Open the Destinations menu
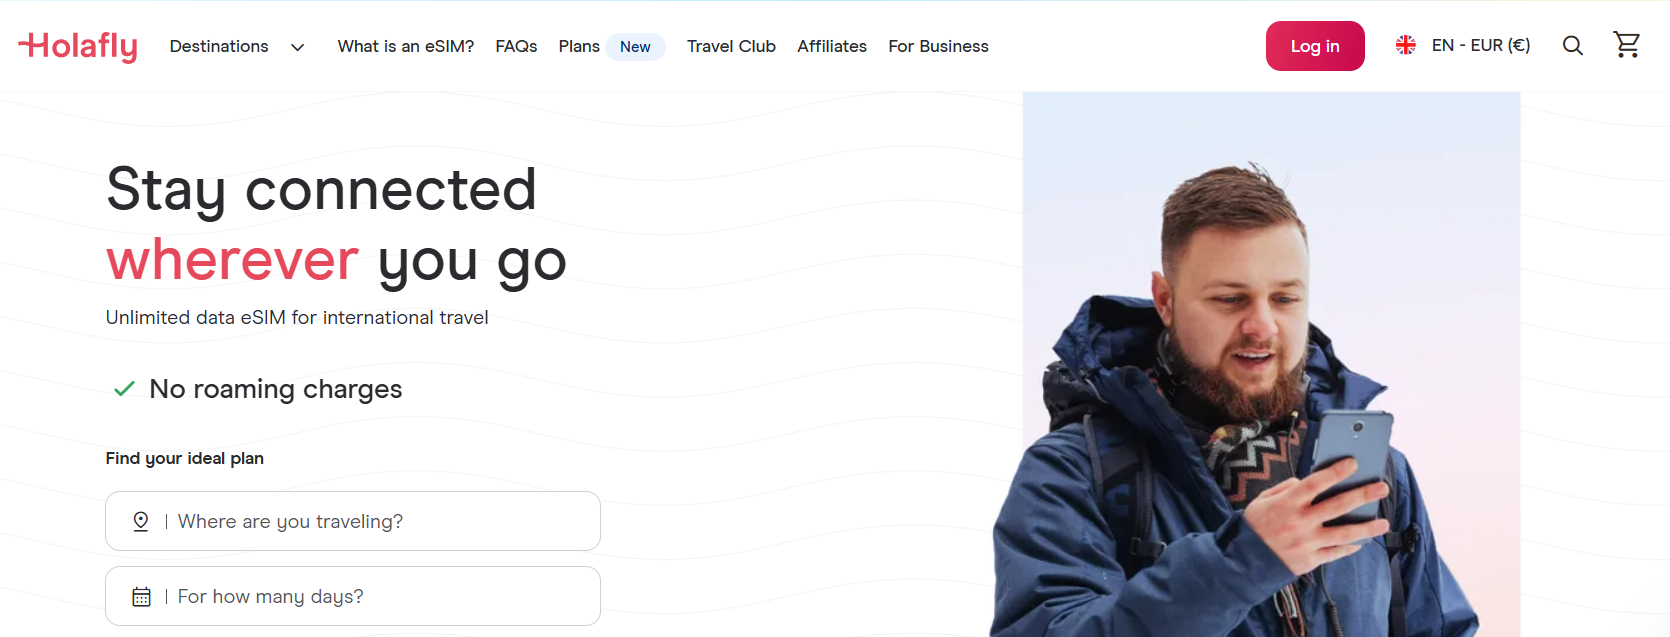The height and width of the screenshot is (637, 1670). (219, 46)
